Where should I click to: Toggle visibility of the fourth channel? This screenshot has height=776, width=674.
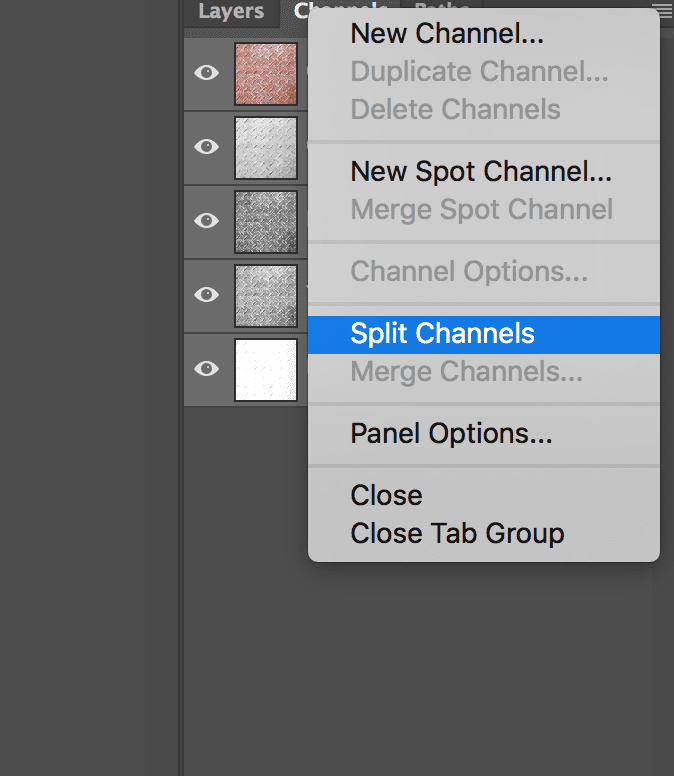[x=206, y=294]
